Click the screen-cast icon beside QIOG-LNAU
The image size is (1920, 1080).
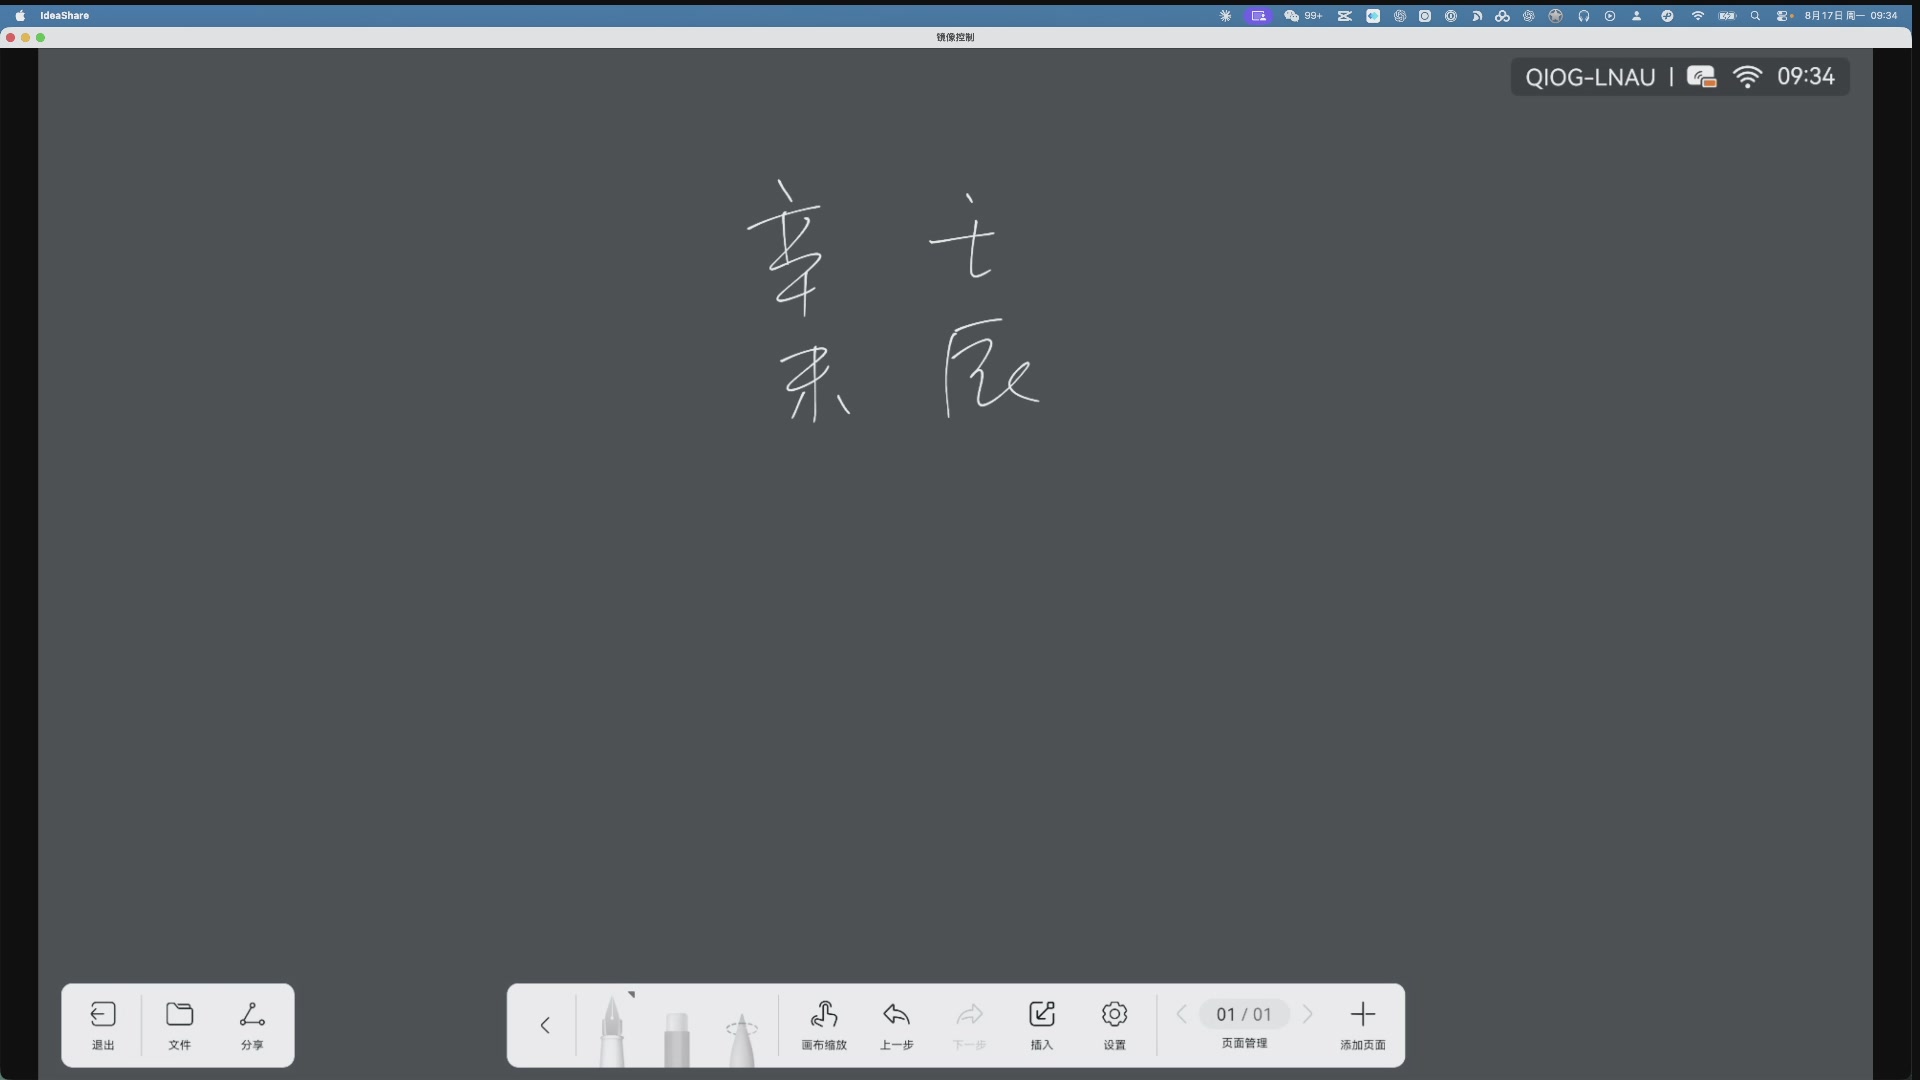[x=1701, y=77]
